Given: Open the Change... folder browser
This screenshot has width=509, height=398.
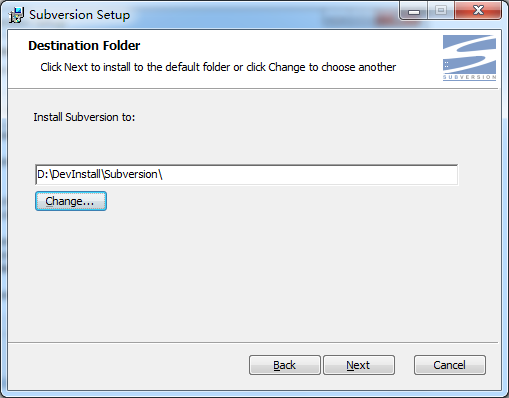Looking at the screenshot, I should tap(71, 201).
